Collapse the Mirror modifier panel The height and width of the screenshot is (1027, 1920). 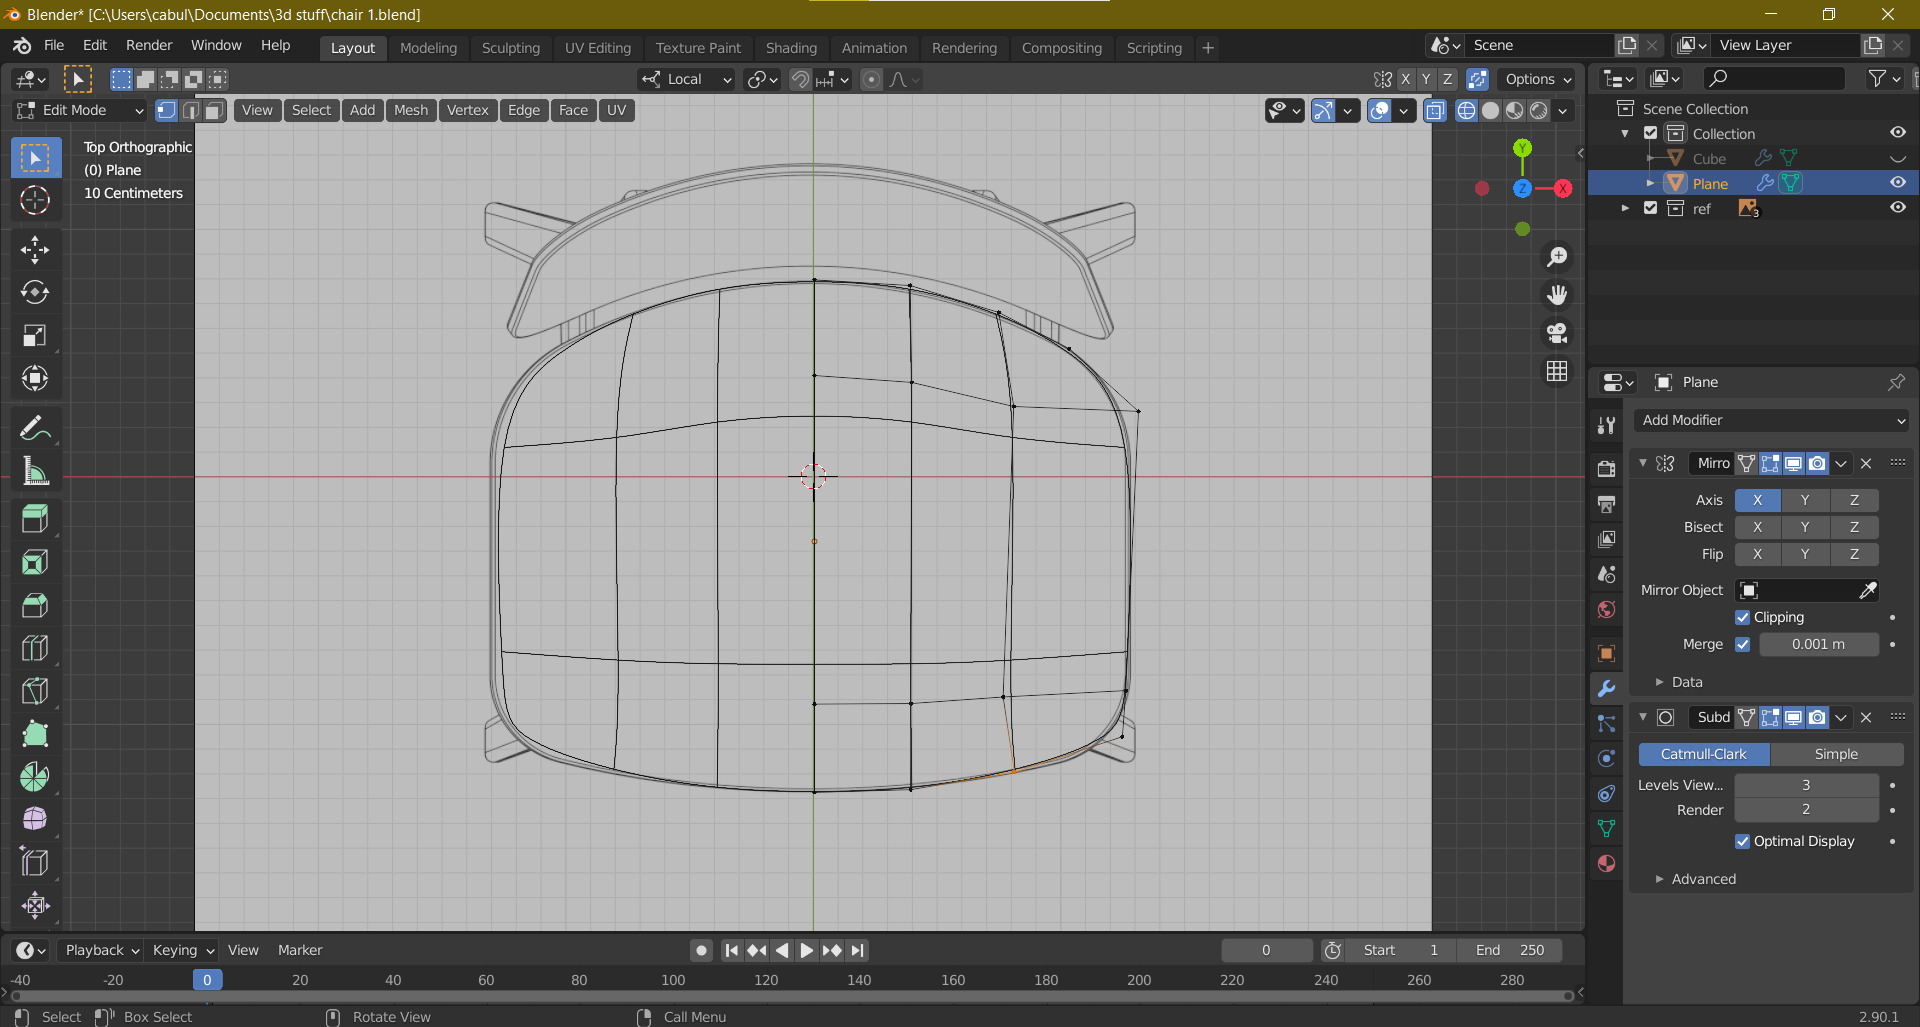pos(1642,463)
